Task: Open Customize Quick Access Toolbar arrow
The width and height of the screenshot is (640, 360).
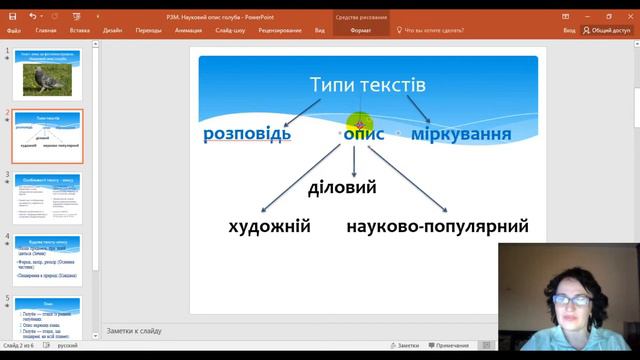Action: (x=98, y=16)
